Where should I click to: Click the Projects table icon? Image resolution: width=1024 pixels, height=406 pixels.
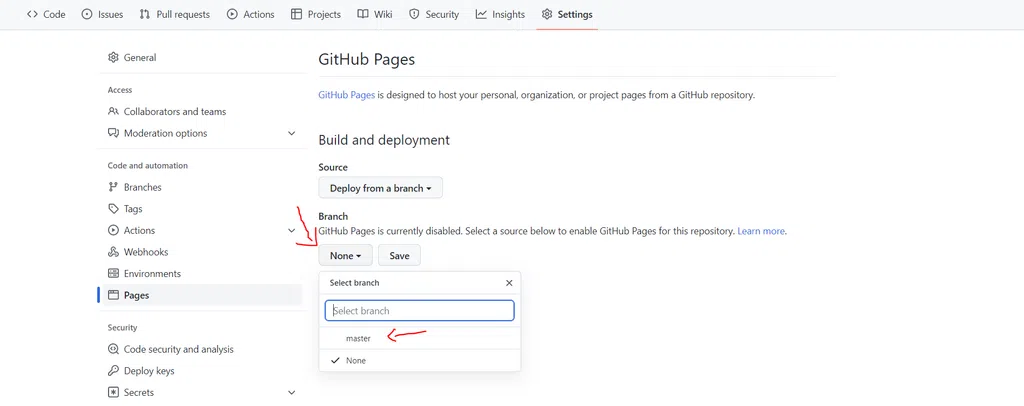tap(296, 14)
